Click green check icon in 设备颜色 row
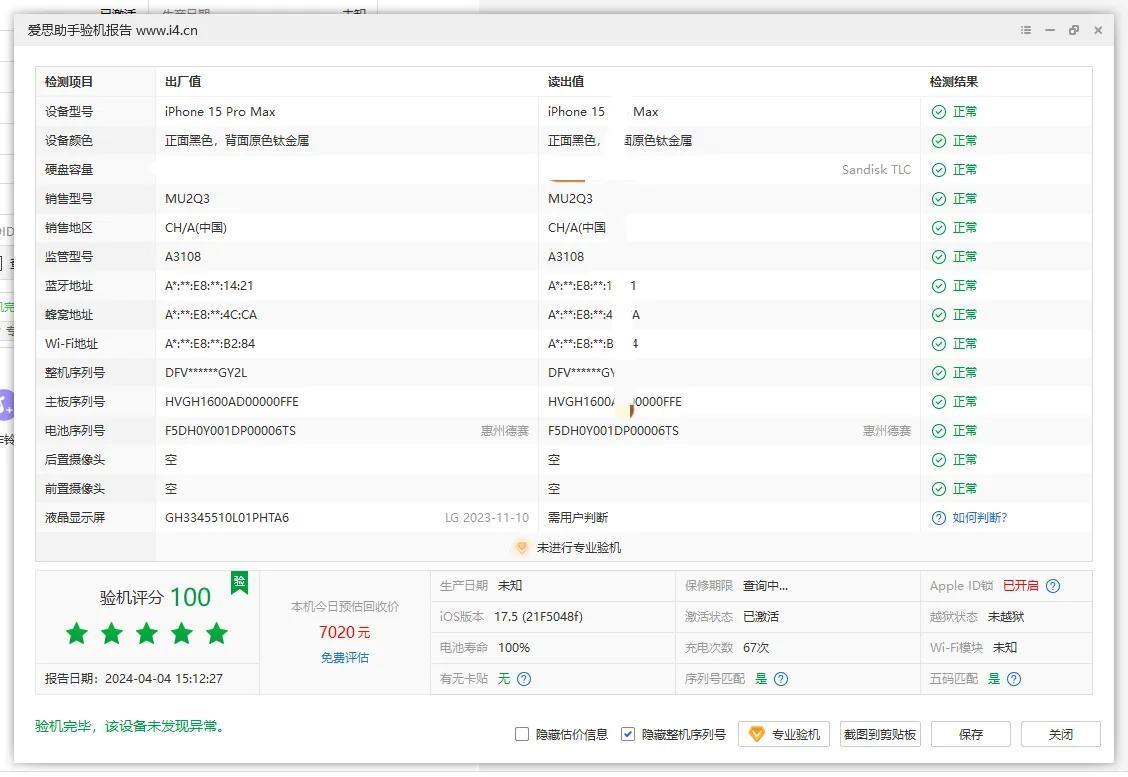The image size is (1128, 777). (x=939, y=141)
